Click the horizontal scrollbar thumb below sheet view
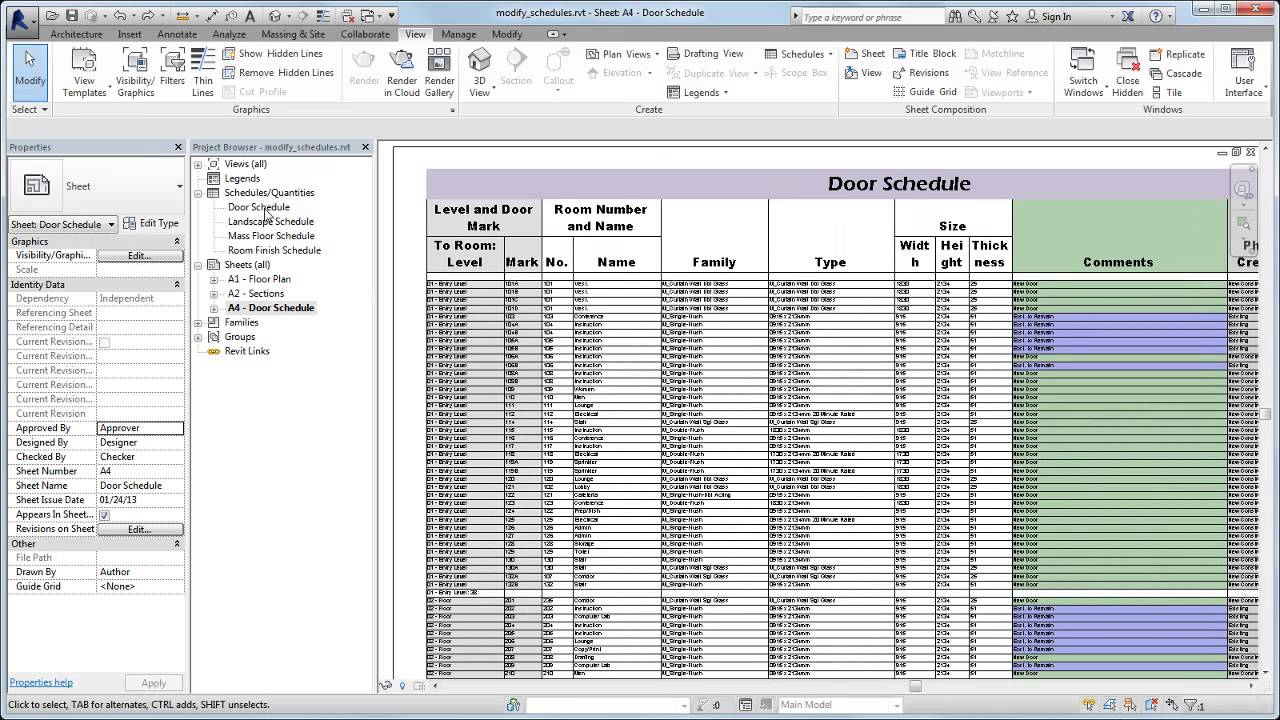Image resolution: width=1280 pixels, height=720 pixels. [x=914, y=686]
